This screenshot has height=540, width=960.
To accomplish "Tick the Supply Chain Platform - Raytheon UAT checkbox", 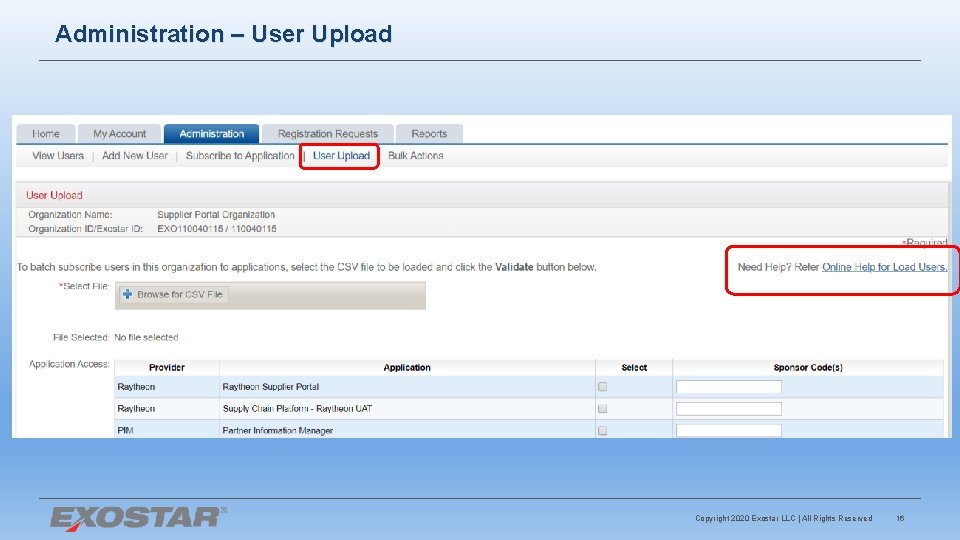I will (602, 409).
